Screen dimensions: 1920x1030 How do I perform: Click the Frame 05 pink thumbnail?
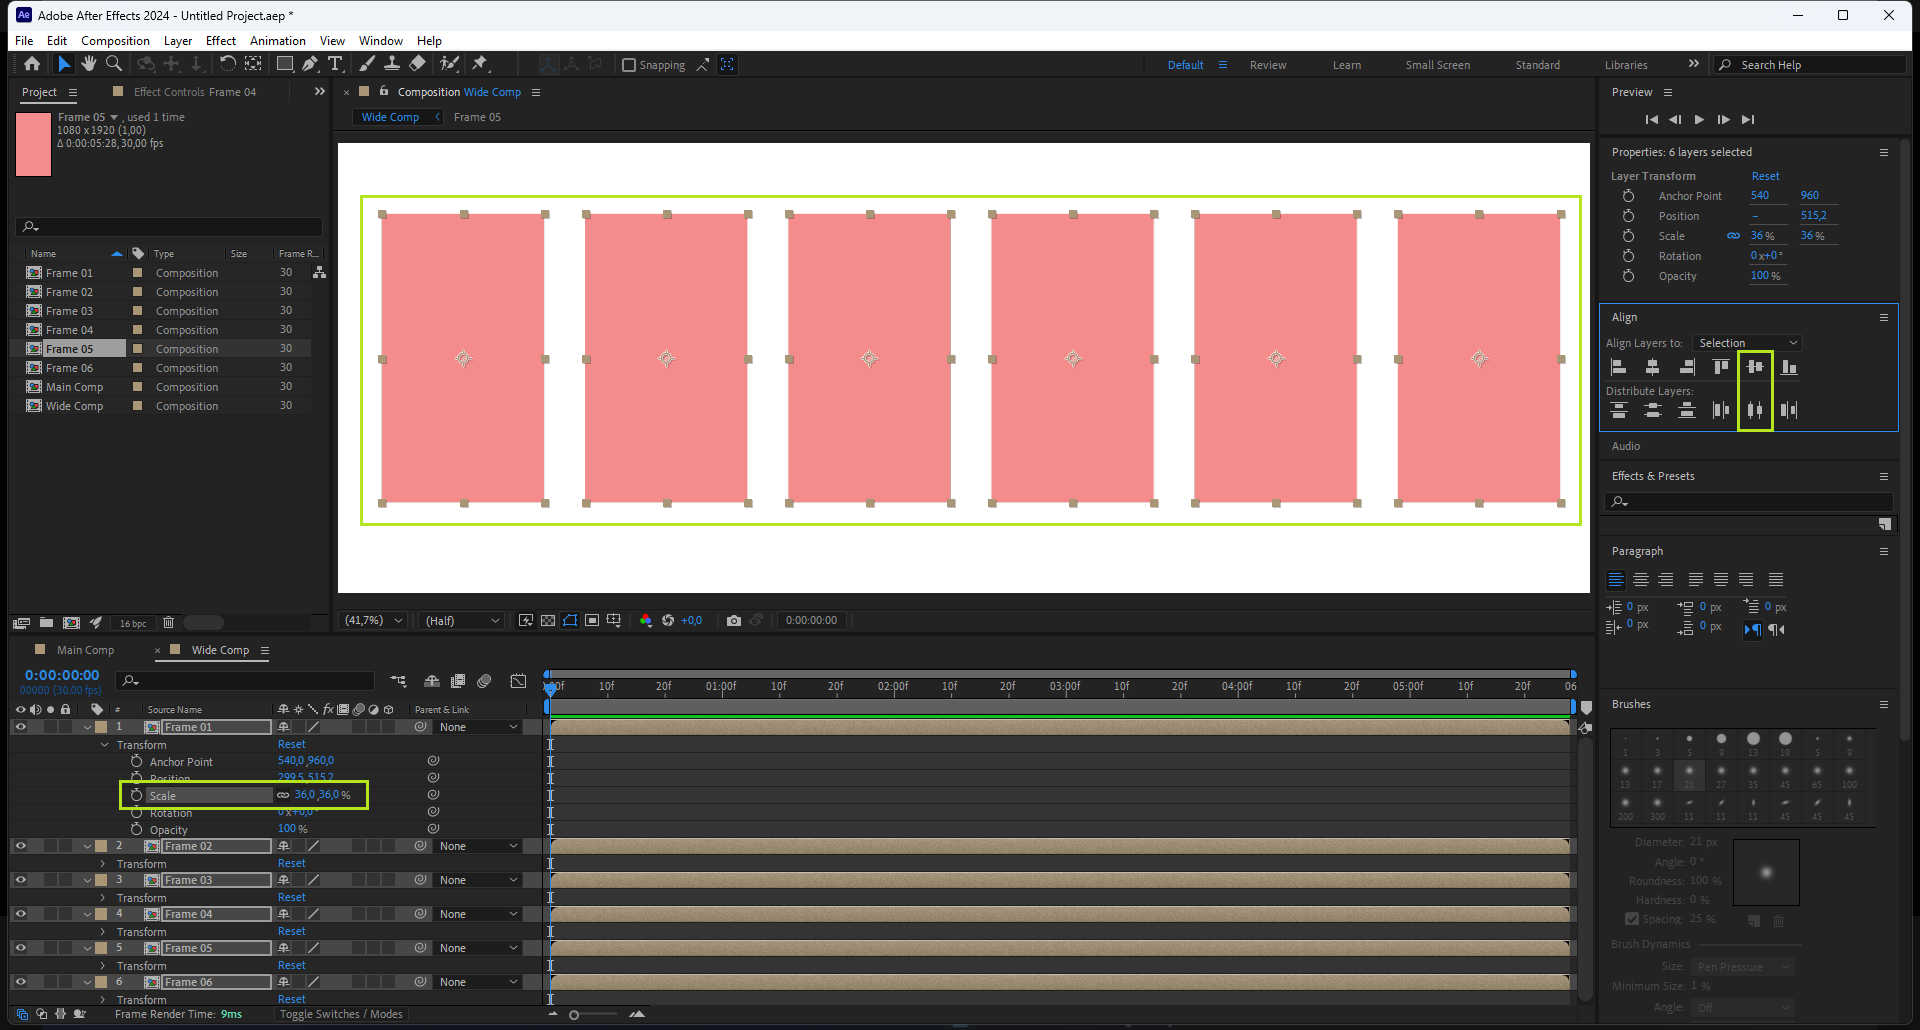(34, 145)
